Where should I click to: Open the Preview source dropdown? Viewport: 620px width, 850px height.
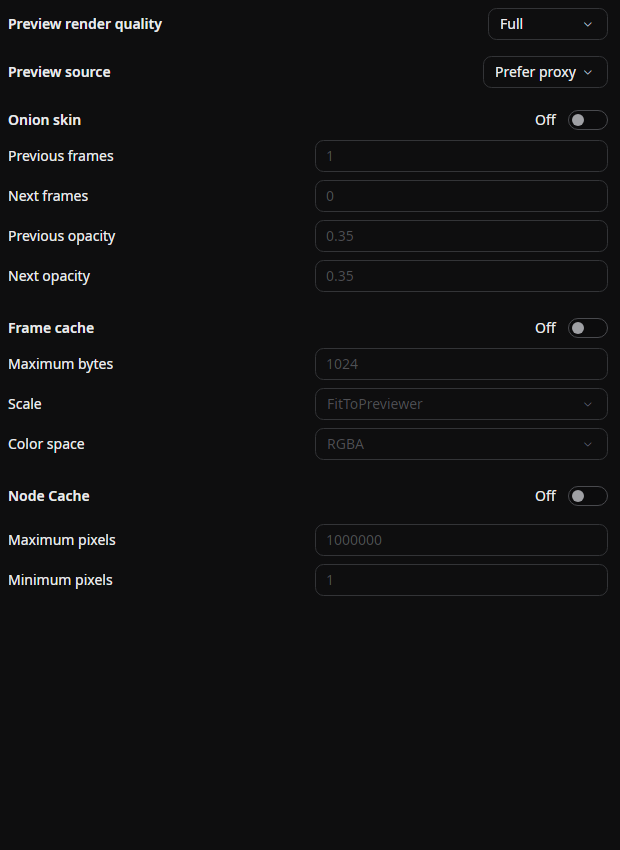[545, 72]
